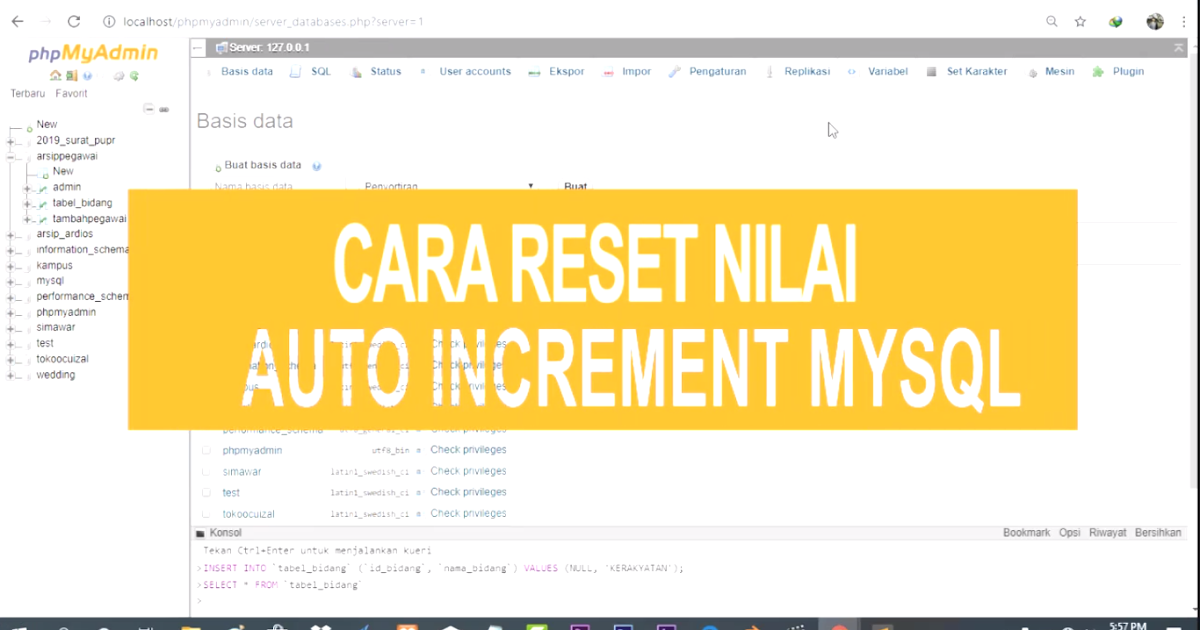
Task: Switch to the Favorit sidebar tab
Action: click(71, 93)
